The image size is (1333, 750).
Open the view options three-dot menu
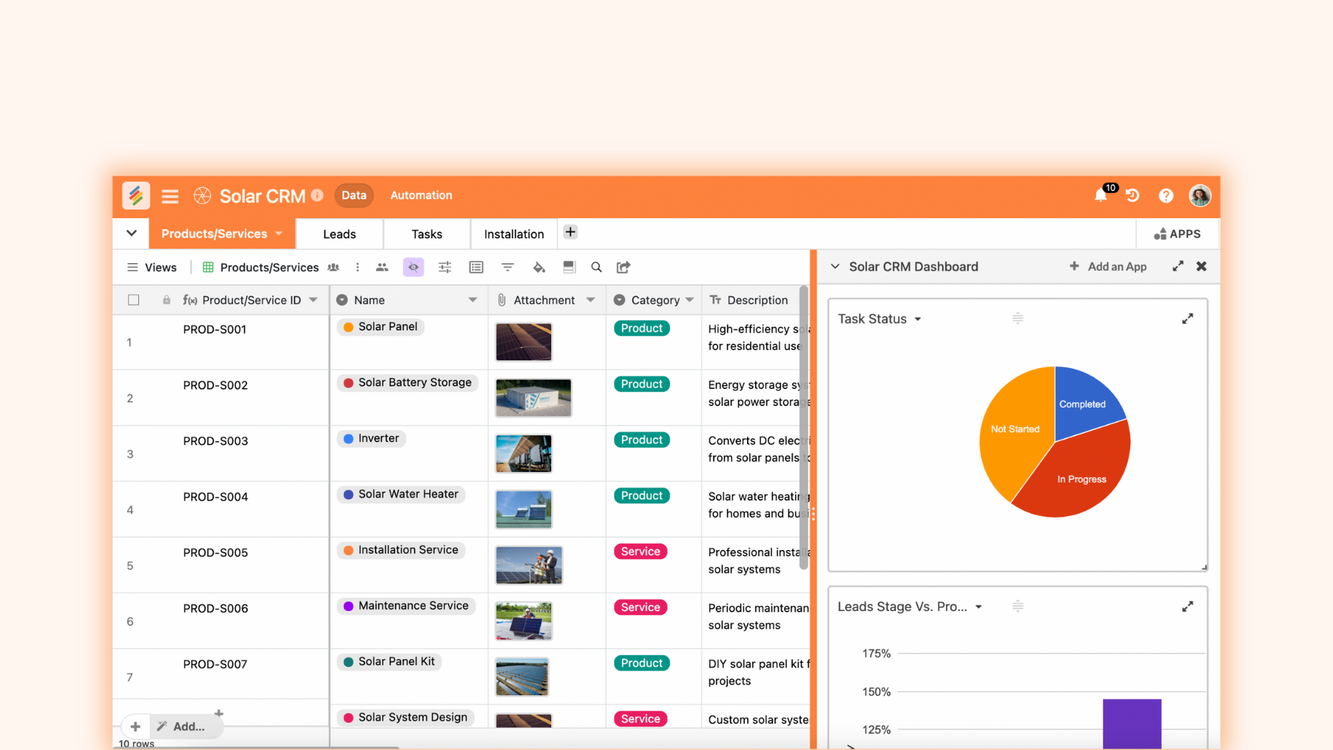358,267
